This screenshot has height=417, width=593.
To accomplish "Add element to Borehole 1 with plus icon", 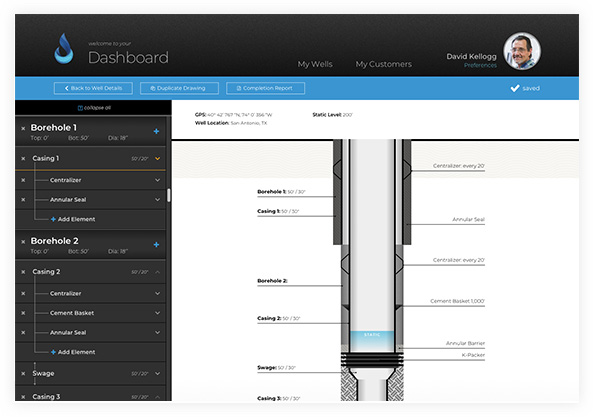I will coord(156,131).
